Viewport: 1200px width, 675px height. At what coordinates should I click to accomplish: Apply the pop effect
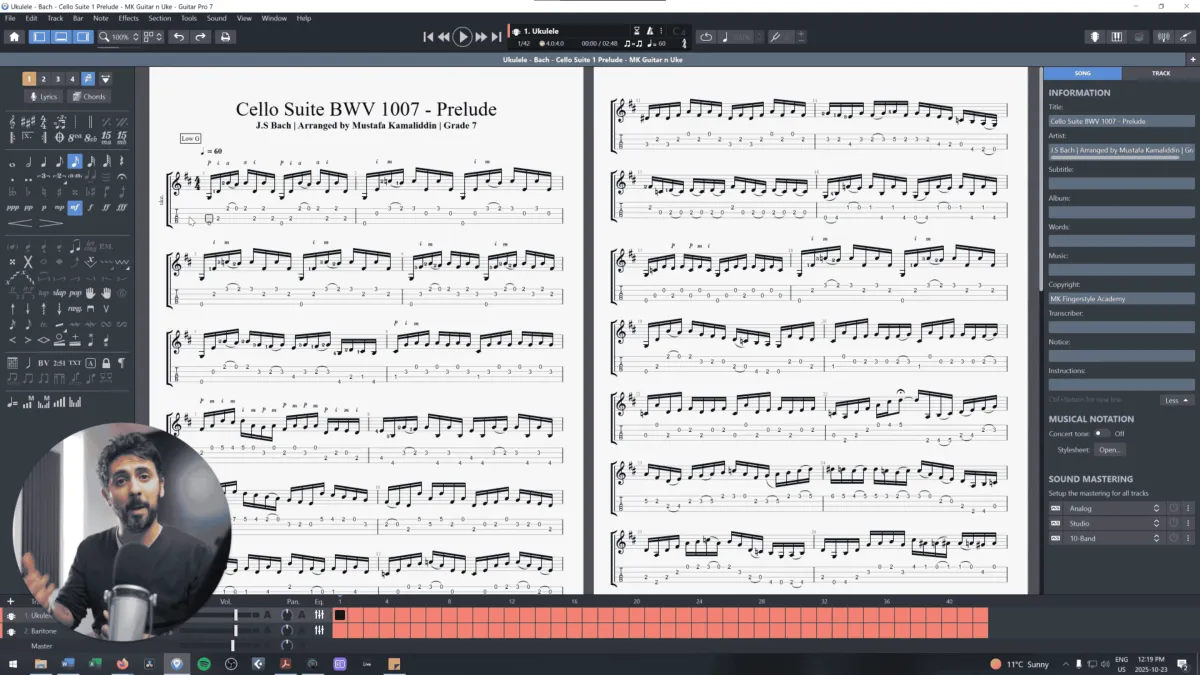tap(76, 293)
